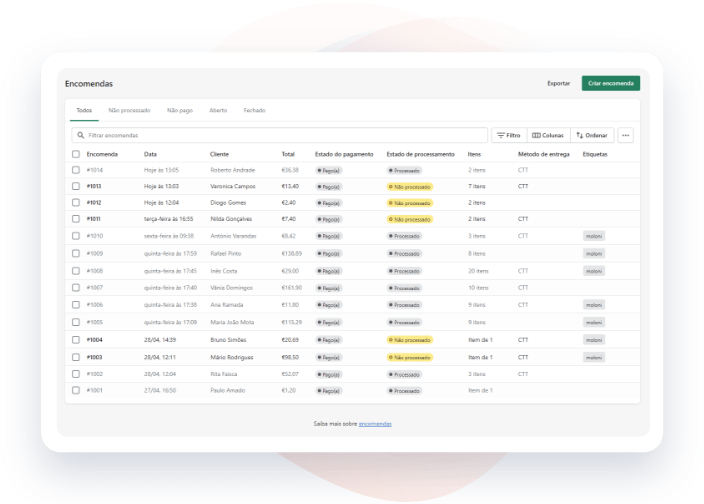Switch to the Aberto tab
The image size is (704, 504).
[218, 110]
